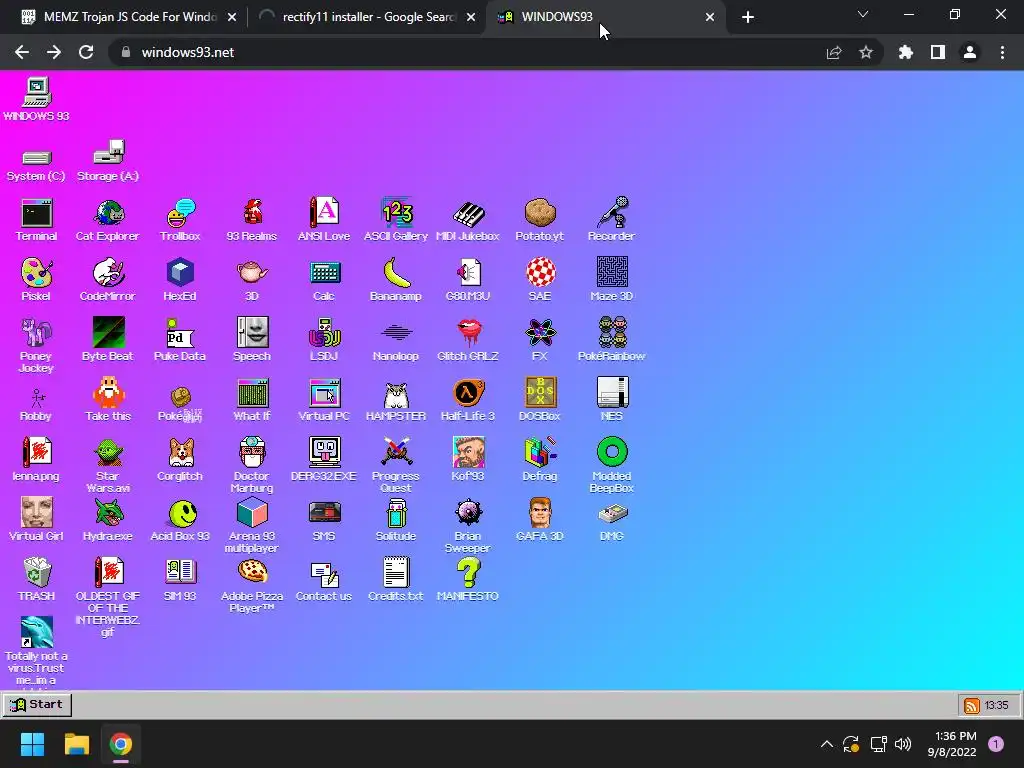Image resolution: width=1024 pixels, height=768 pixels.
Task: Launch MIDI Jukebox icon
Action: (468, 220)
